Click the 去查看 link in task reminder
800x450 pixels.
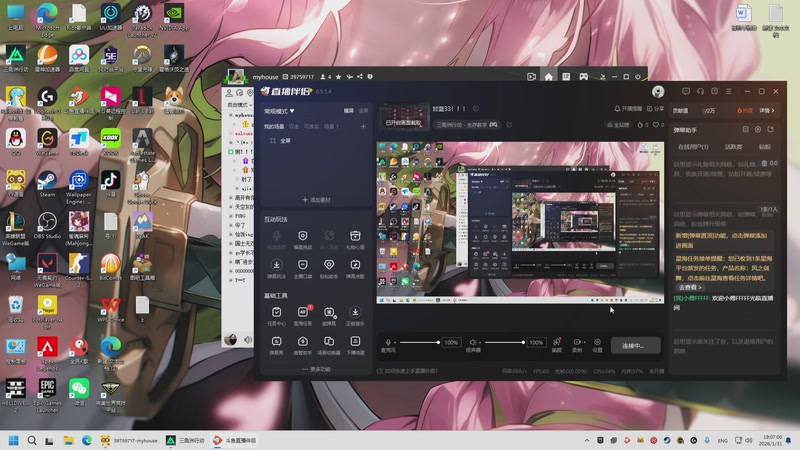click(x=690, y=287)
